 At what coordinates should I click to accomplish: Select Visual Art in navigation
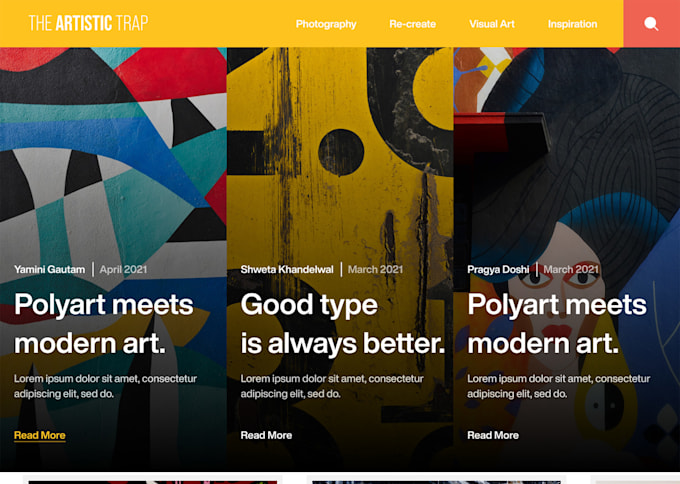[x=492, y=24]
